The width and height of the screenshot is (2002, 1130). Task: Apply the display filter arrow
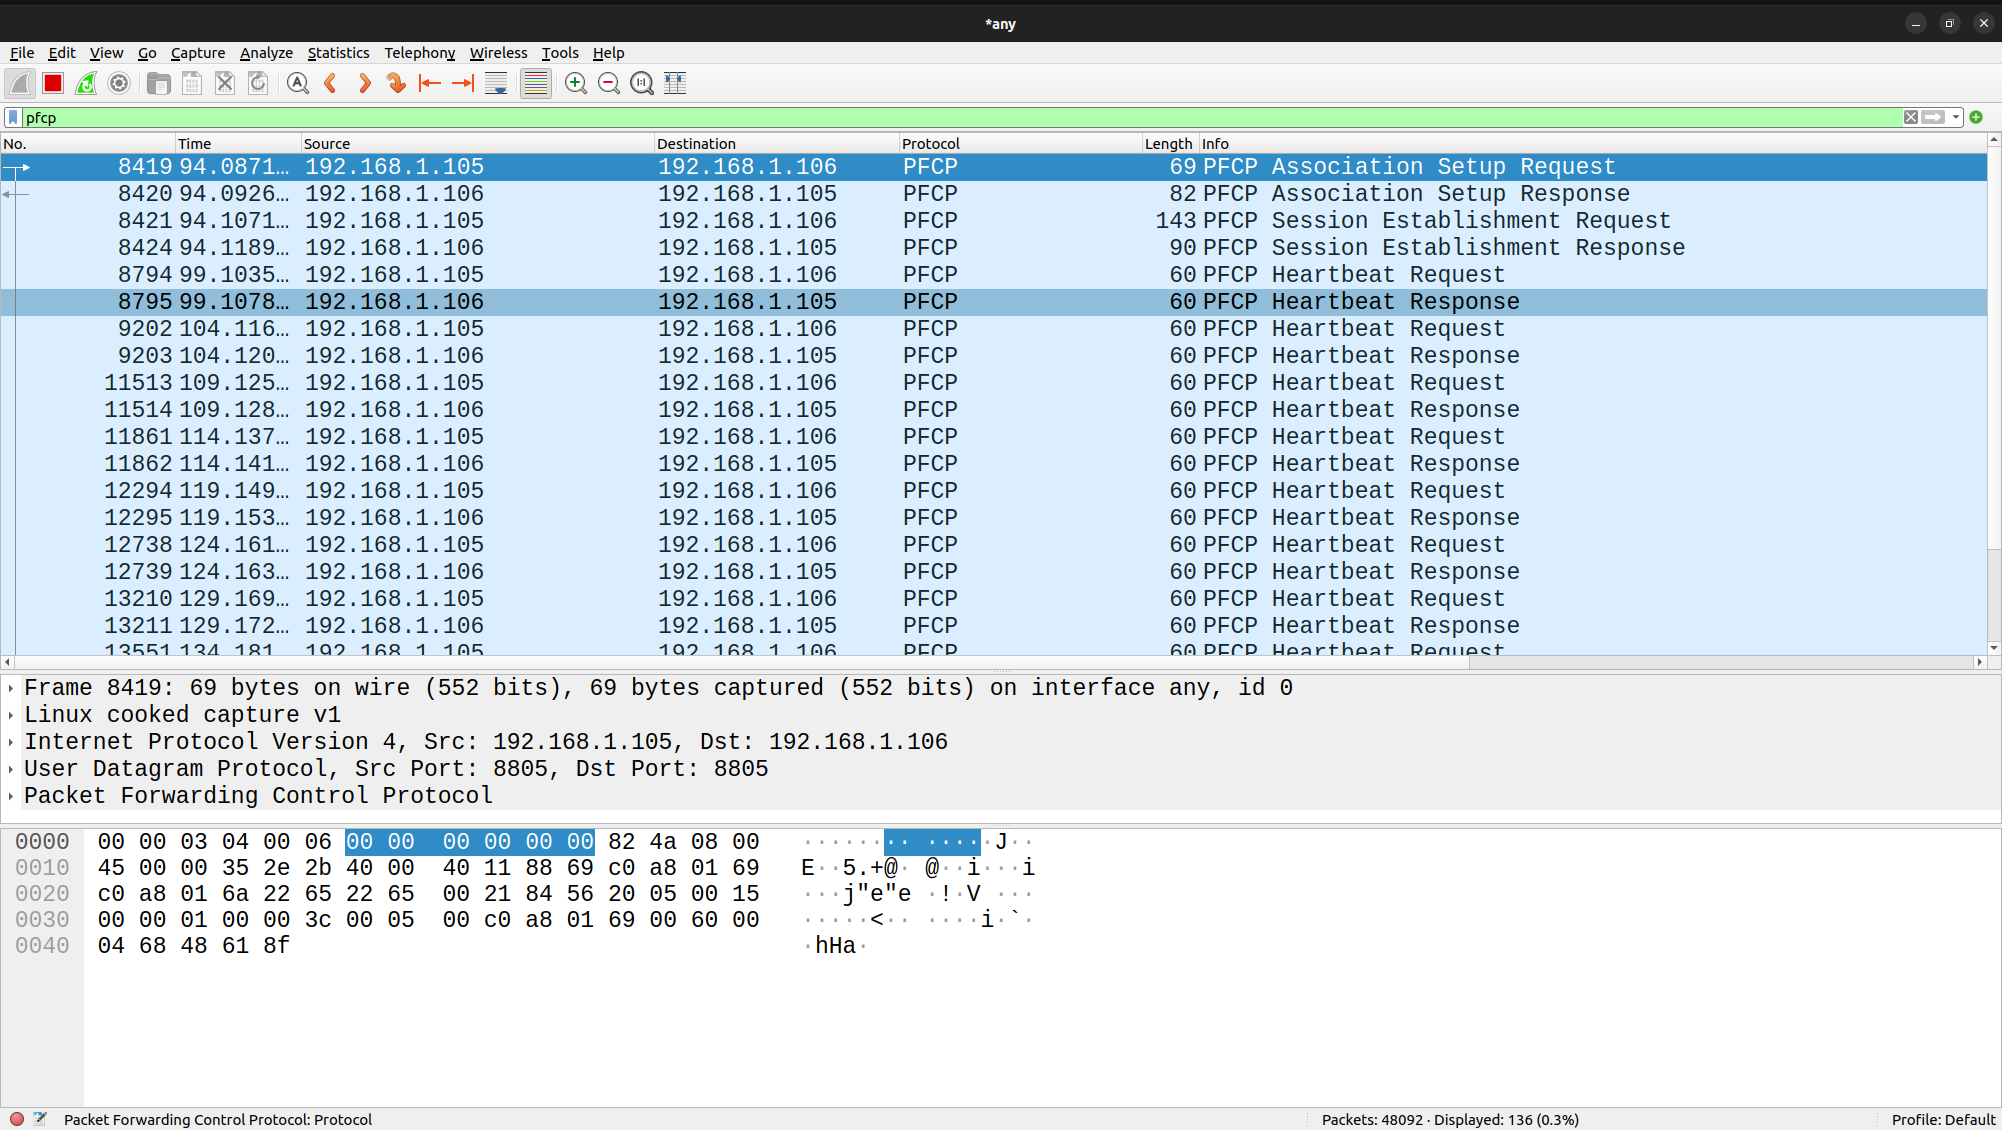coord(1934,118)
